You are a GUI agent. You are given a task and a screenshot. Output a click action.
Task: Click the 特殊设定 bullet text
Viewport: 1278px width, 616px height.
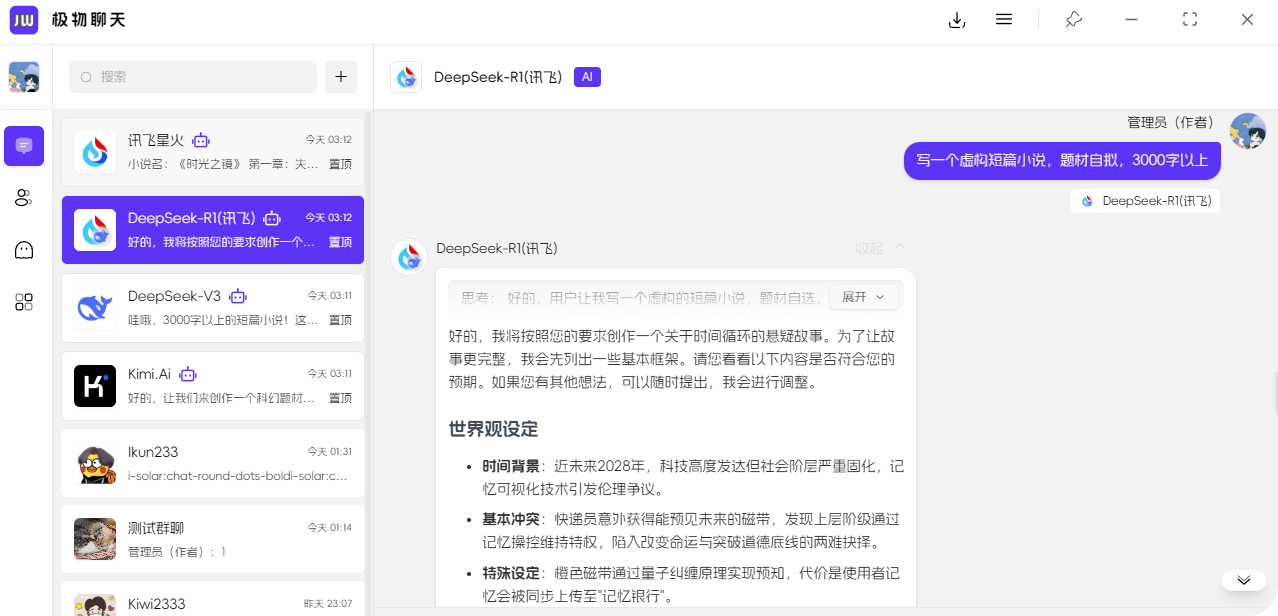tap(693, 584)
